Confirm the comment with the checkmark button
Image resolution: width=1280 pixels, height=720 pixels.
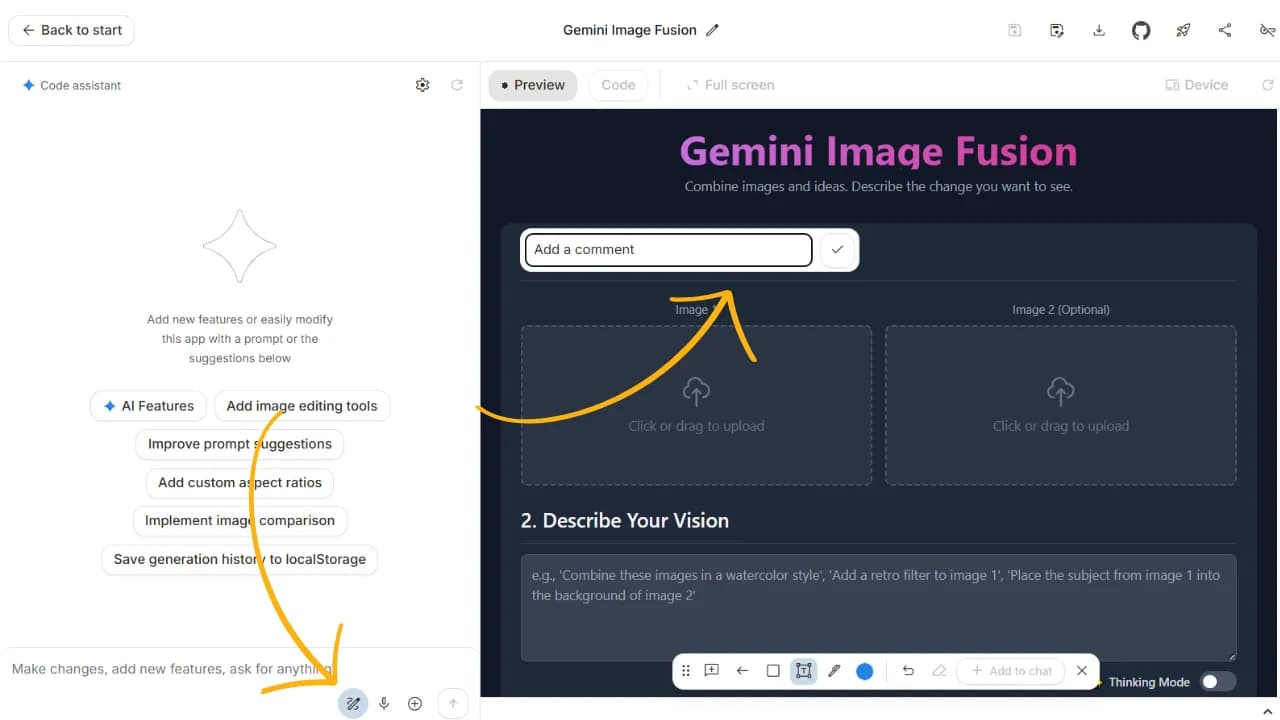837,250
